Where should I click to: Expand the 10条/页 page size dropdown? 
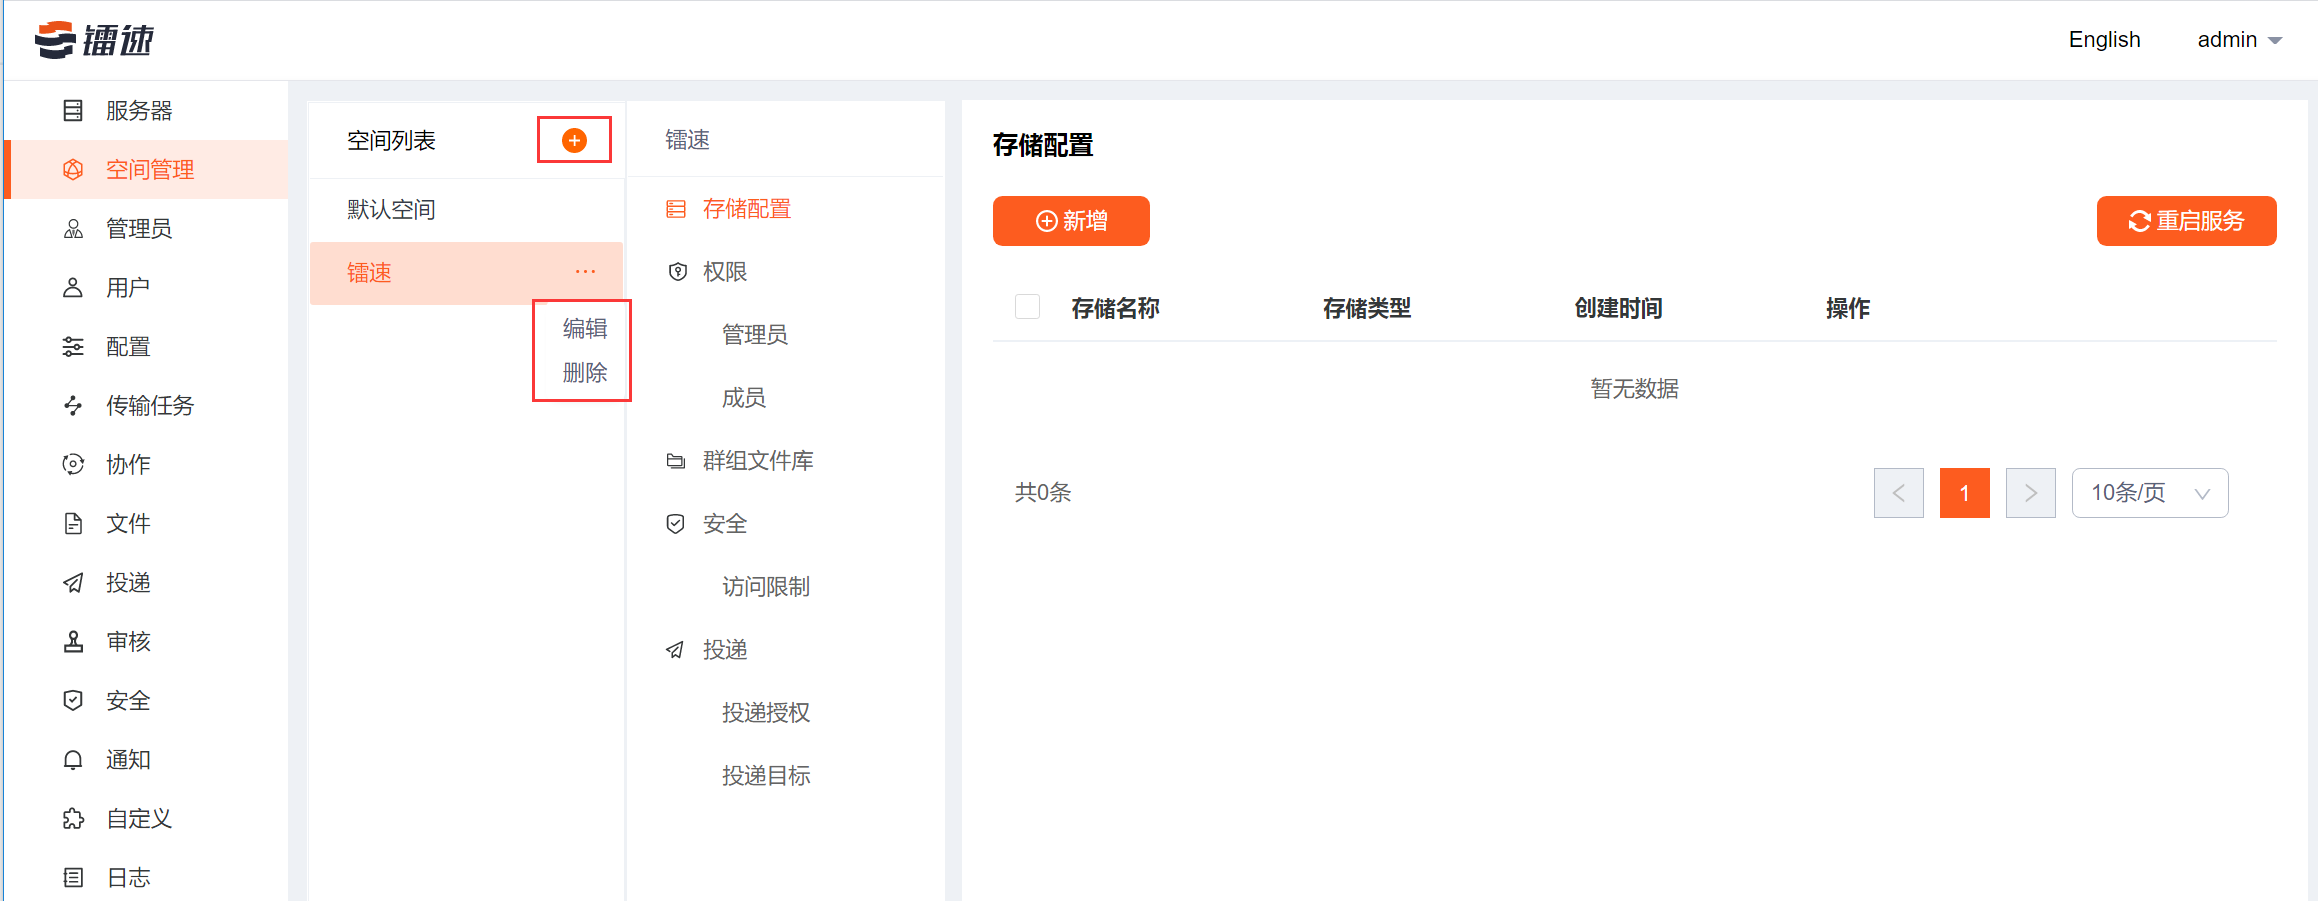(x=2149, y=493)
